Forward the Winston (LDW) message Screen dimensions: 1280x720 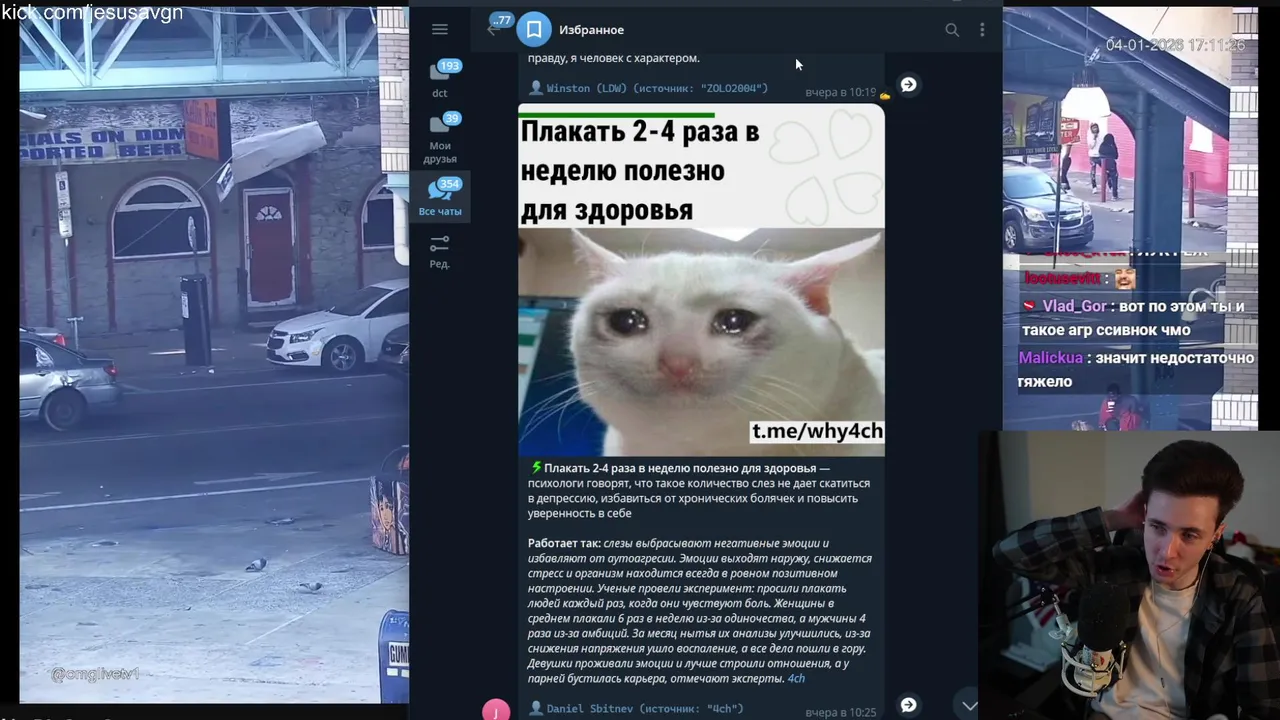pyautogui.click(x=908, y=85)
